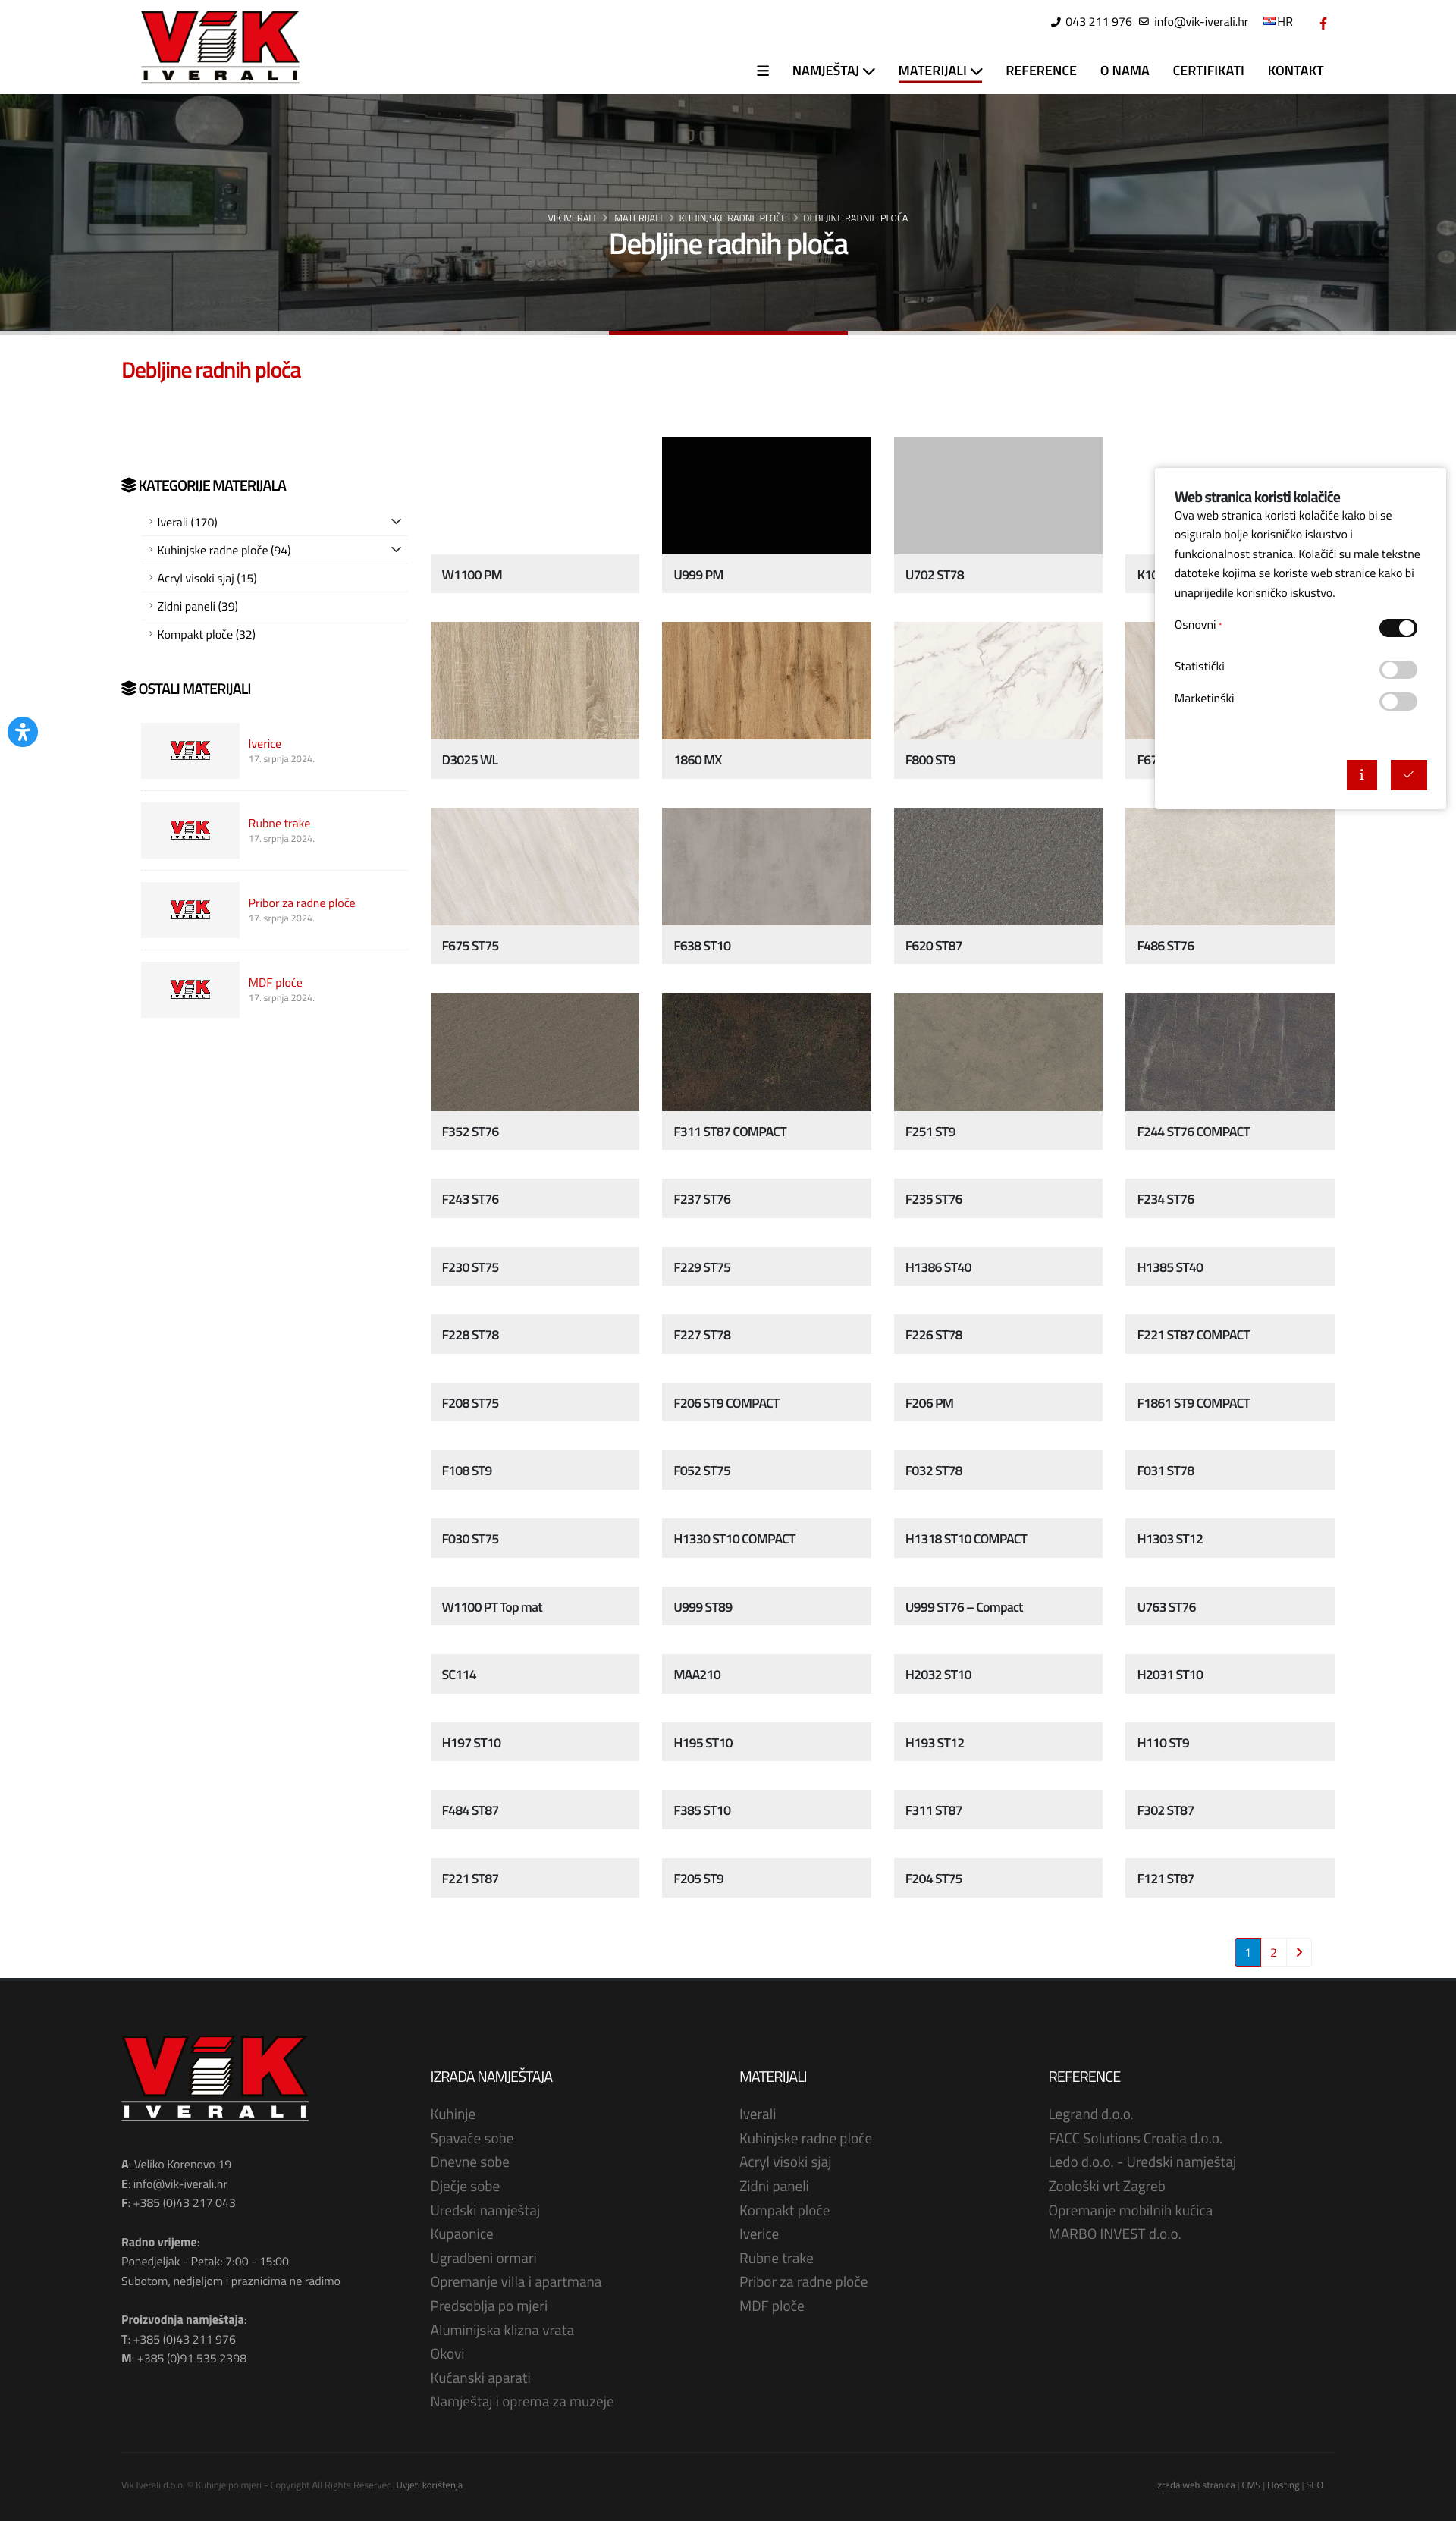
Task: Click the Facebook icon in the header
Action: click(x=1322, y=23)
